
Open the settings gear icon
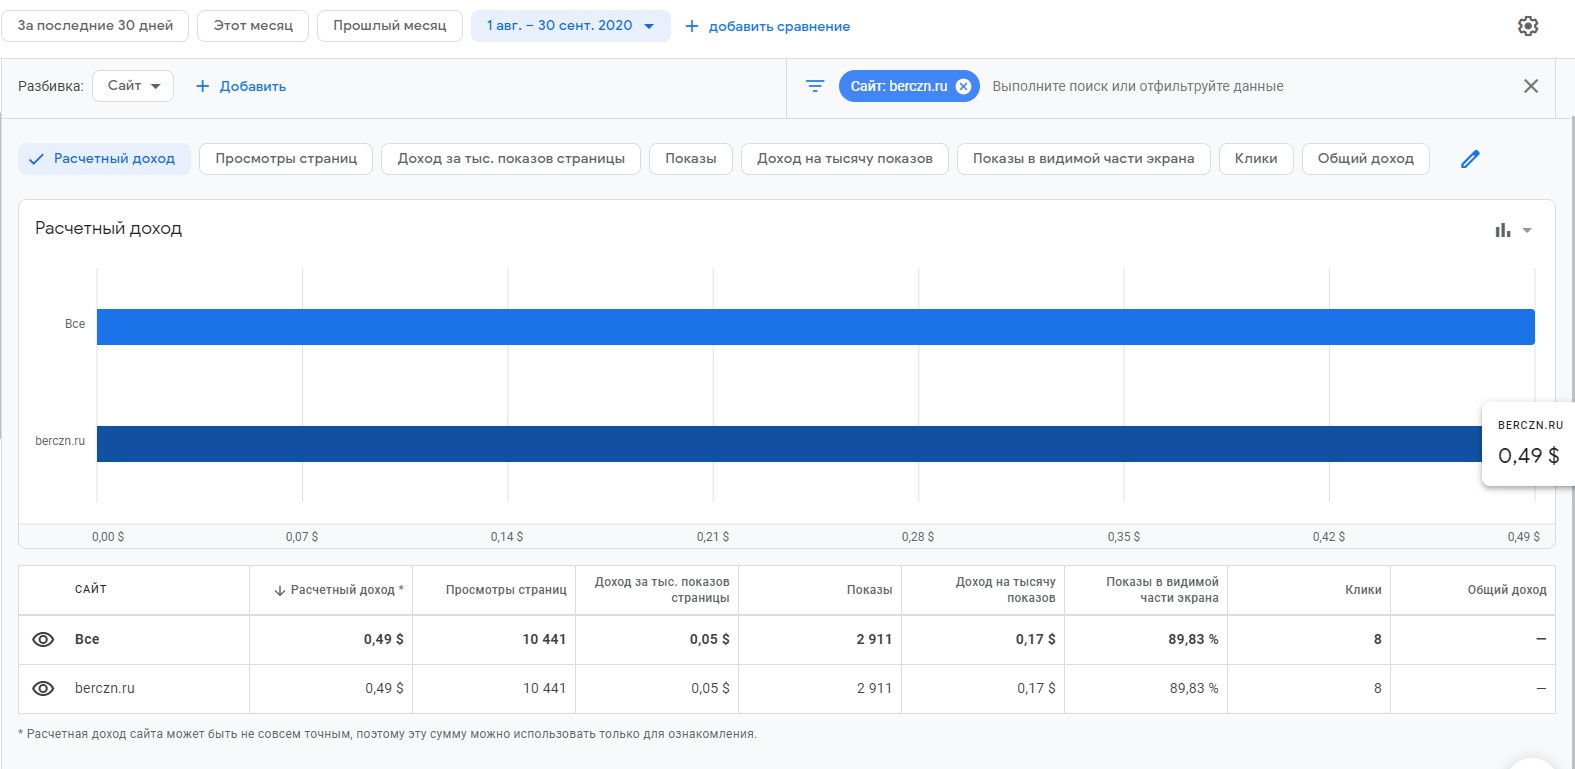1527,26
